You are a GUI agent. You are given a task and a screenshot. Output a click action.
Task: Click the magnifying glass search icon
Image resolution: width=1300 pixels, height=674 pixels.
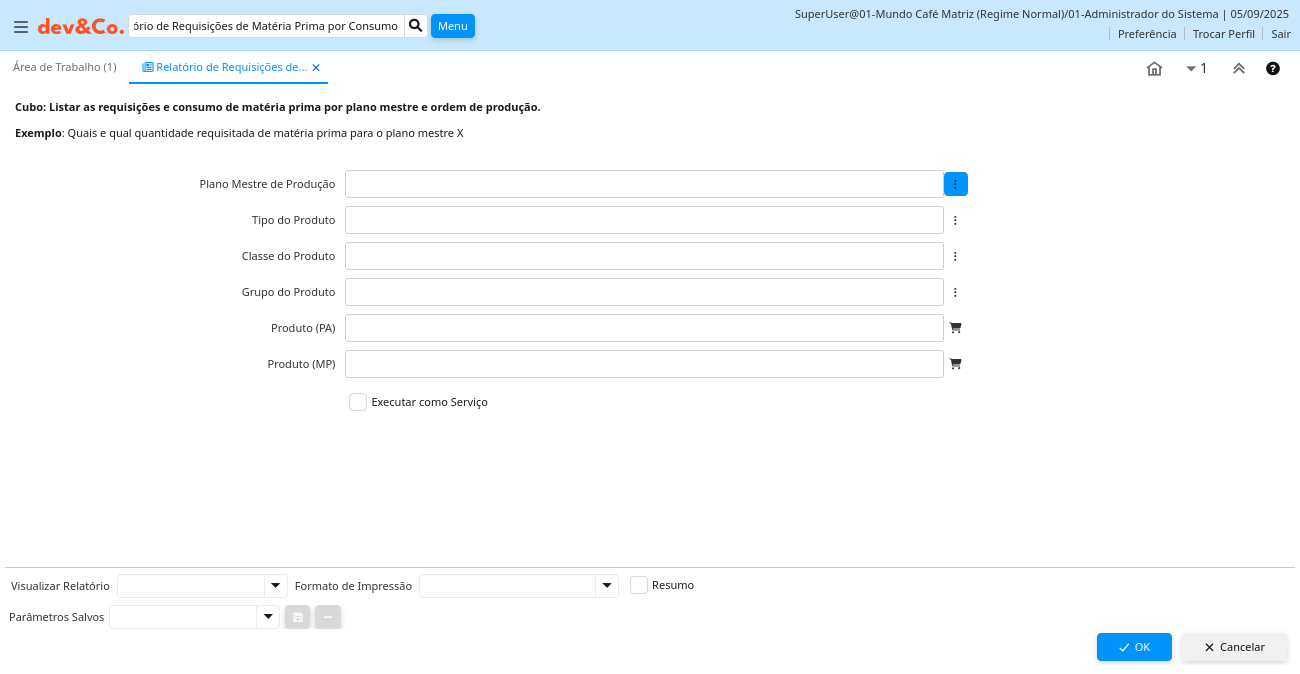(416, 26)
